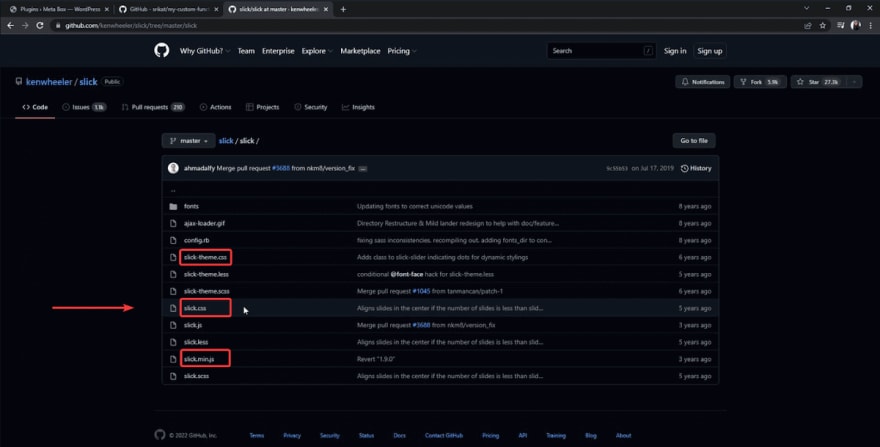Switch to the Code tab
Screen dimensions: 880x447
pos(35,107)
